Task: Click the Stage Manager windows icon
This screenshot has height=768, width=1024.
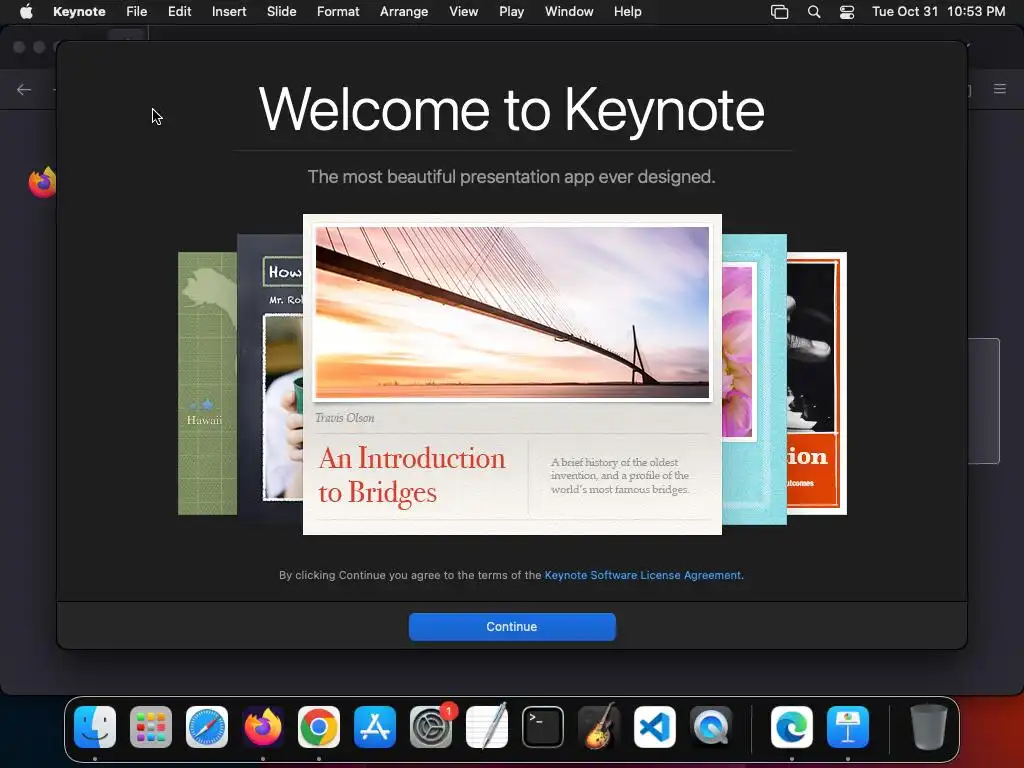Action: [780, 12]
